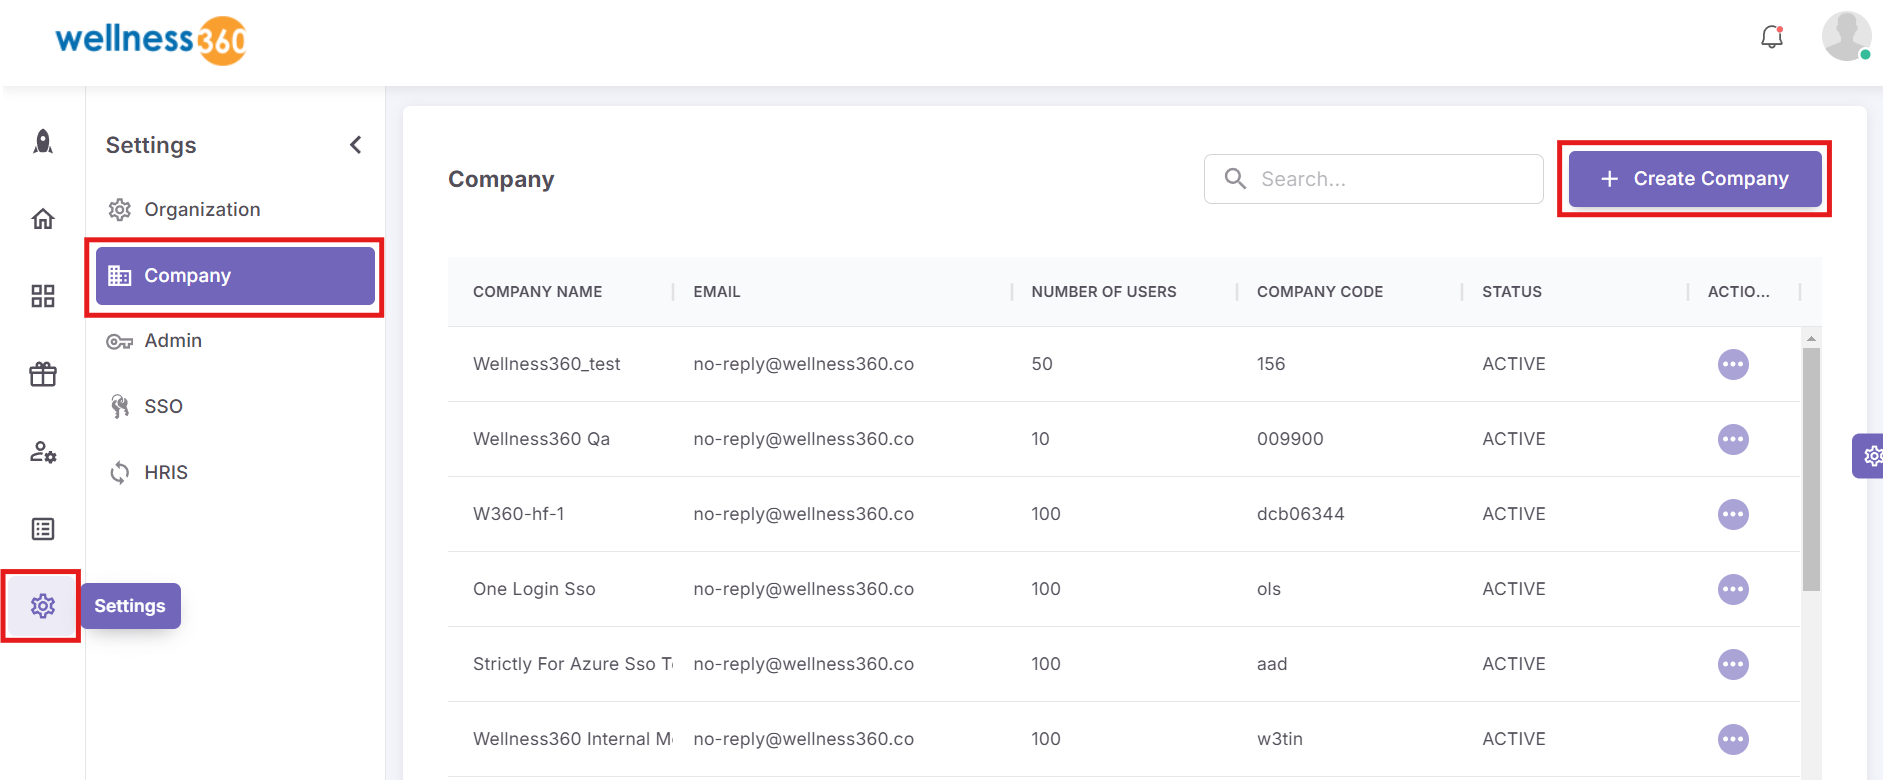Select the W360-hf-1 company name
The width and height of the screenshot is (1883, 780).
pyautogui.click(x=519, y=514)
